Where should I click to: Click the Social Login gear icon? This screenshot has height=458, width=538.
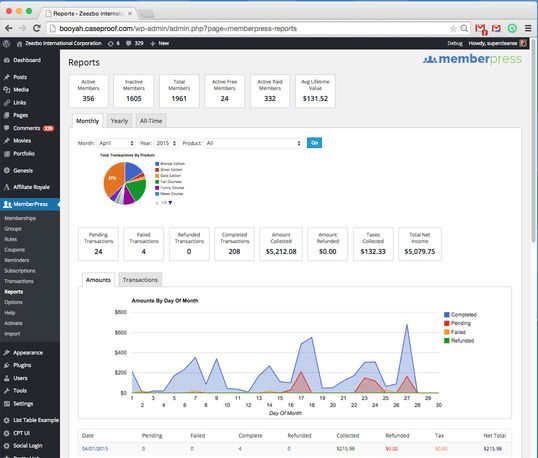[x=7, y=446]
